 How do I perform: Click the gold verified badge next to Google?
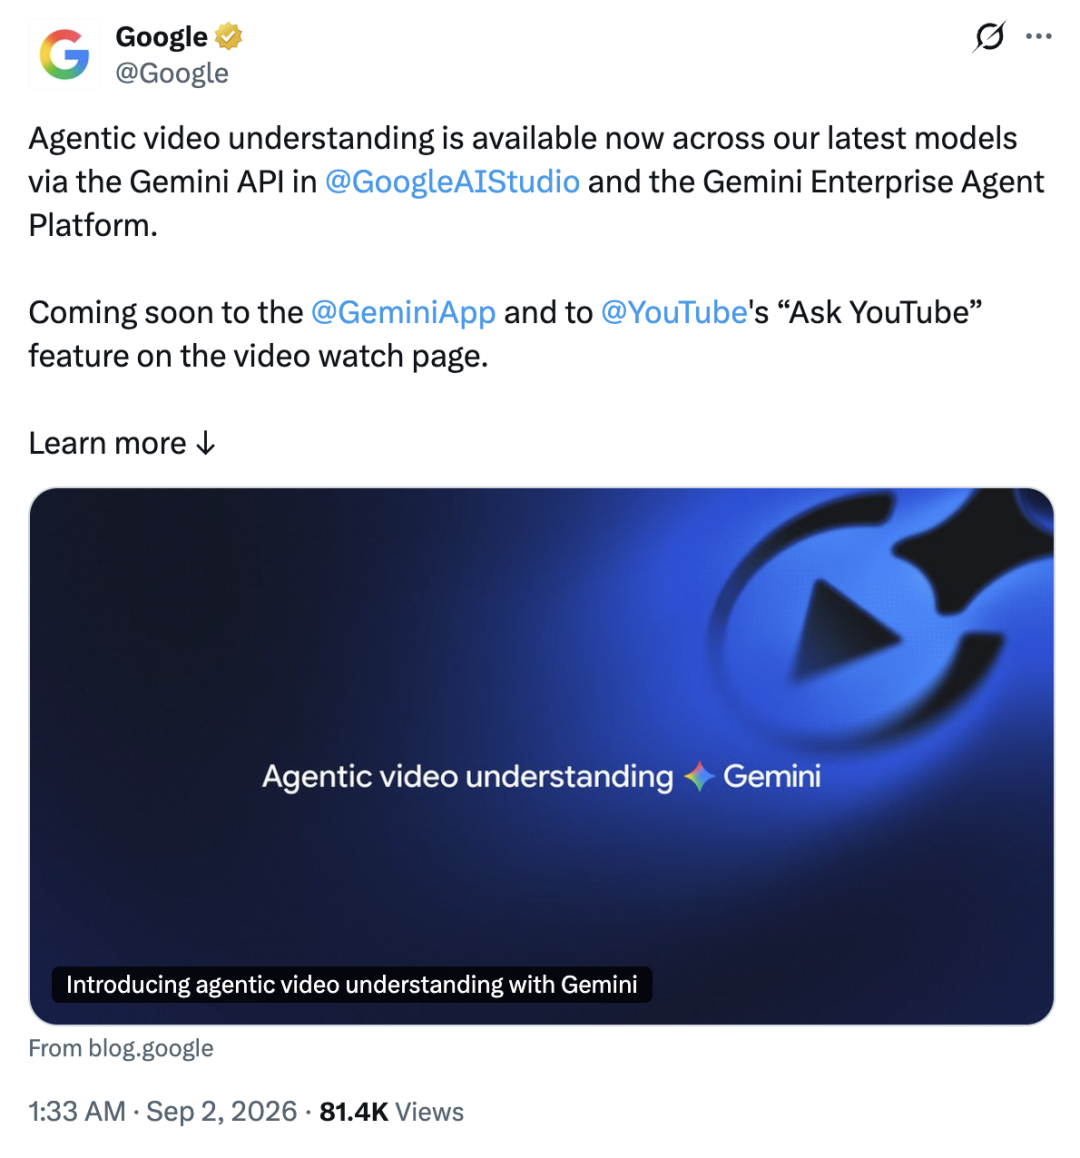(x=229, y=36)
